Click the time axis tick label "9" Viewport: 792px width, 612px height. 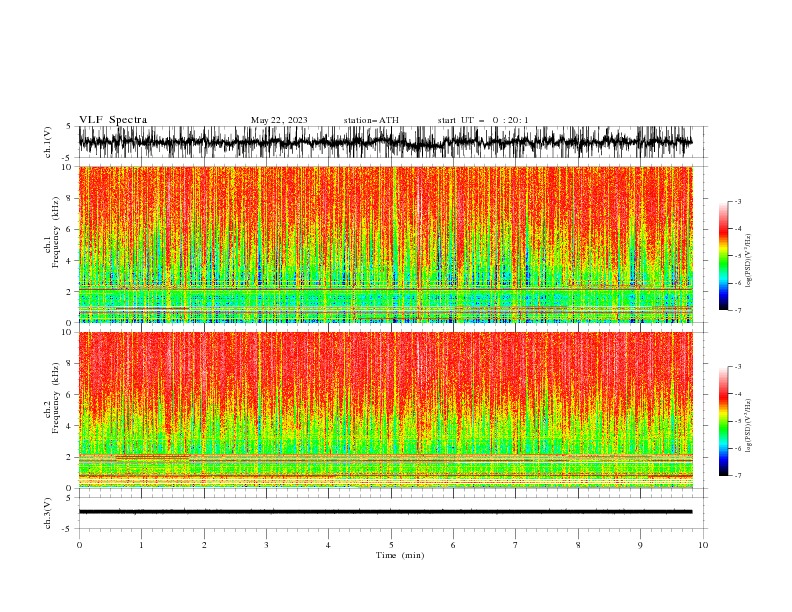pos(640,545)
